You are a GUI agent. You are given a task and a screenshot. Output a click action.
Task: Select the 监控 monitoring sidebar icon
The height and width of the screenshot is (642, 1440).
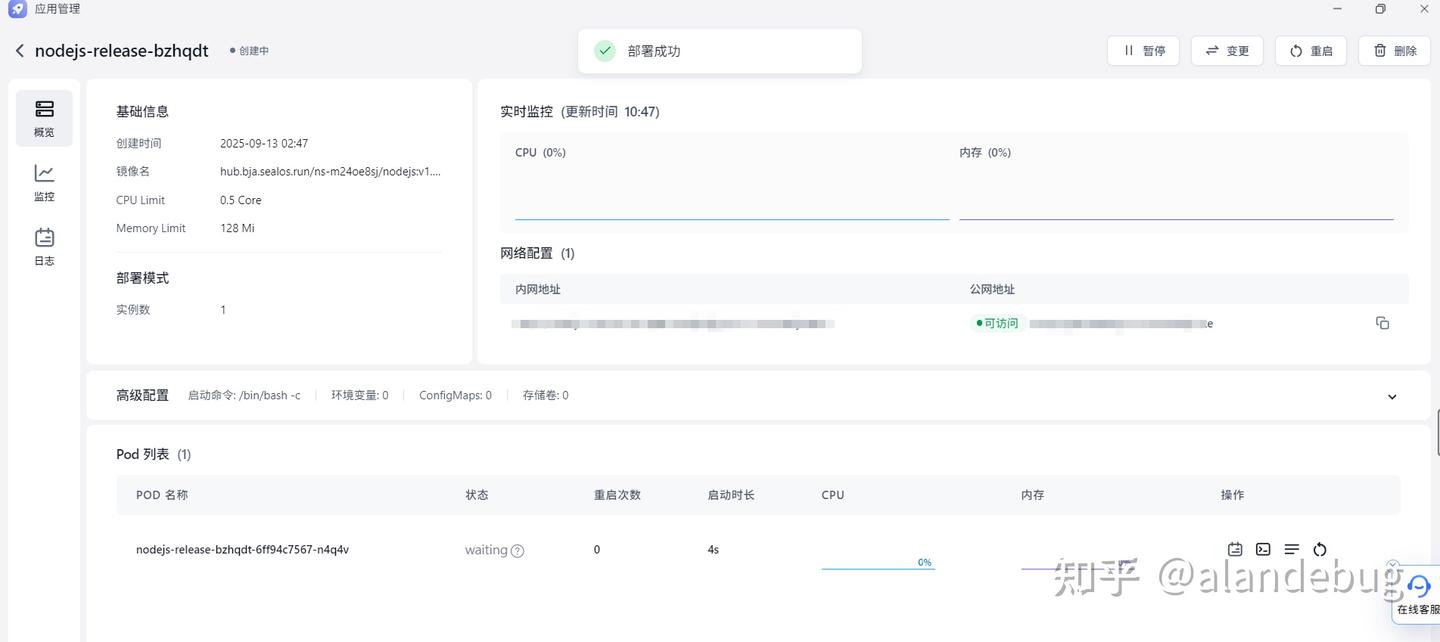click(x=44, y=183)
